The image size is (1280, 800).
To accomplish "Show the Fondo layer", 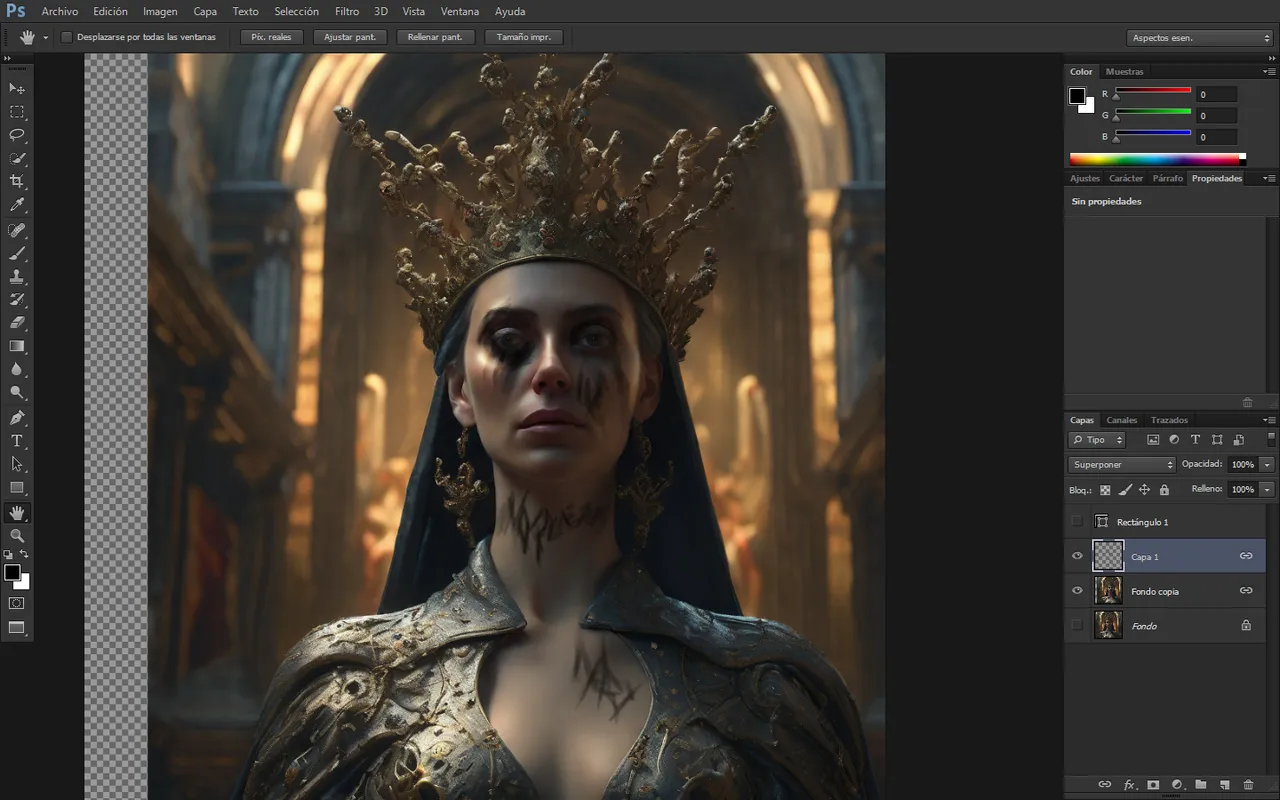I will (1077, 626).
